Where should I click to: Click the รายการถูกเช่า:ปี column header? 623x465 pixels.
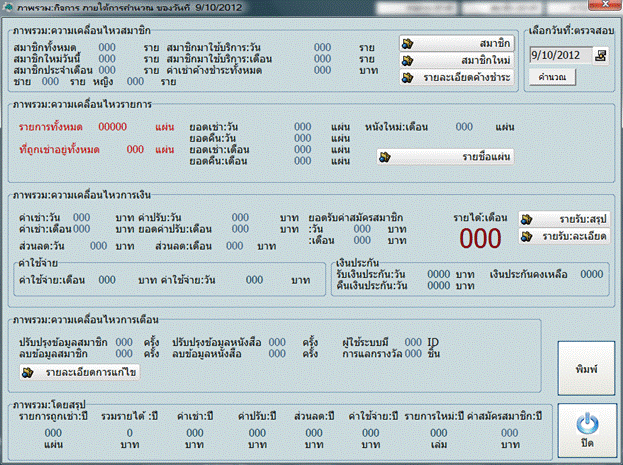point(53,417)
